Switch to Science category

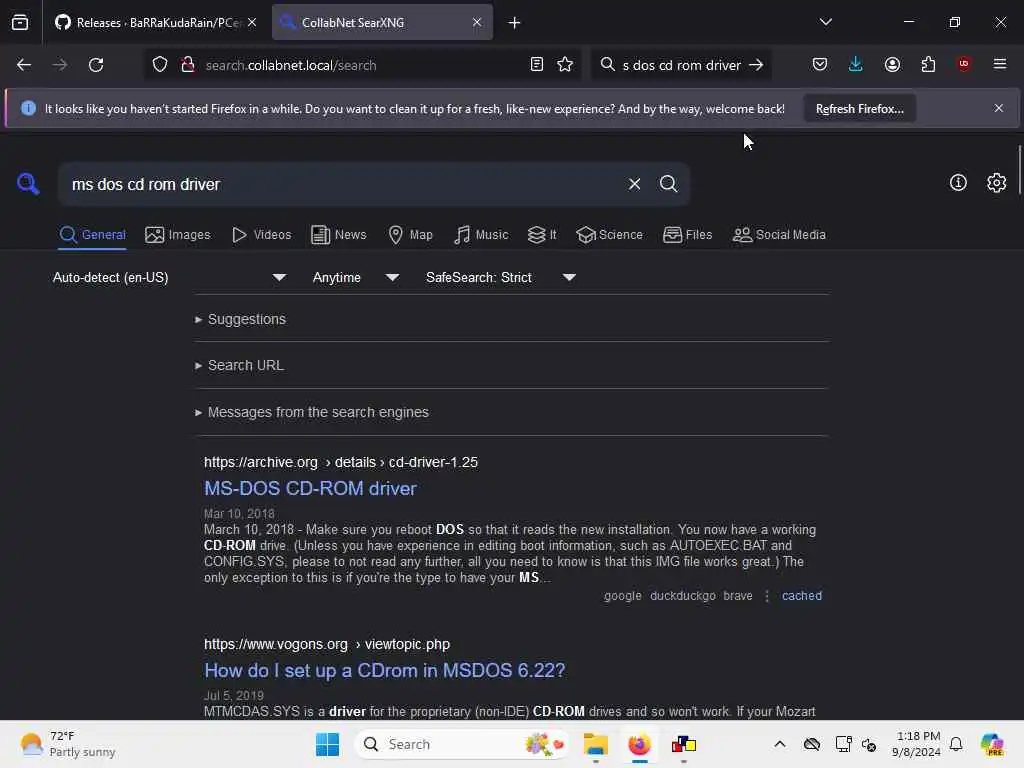609,234
